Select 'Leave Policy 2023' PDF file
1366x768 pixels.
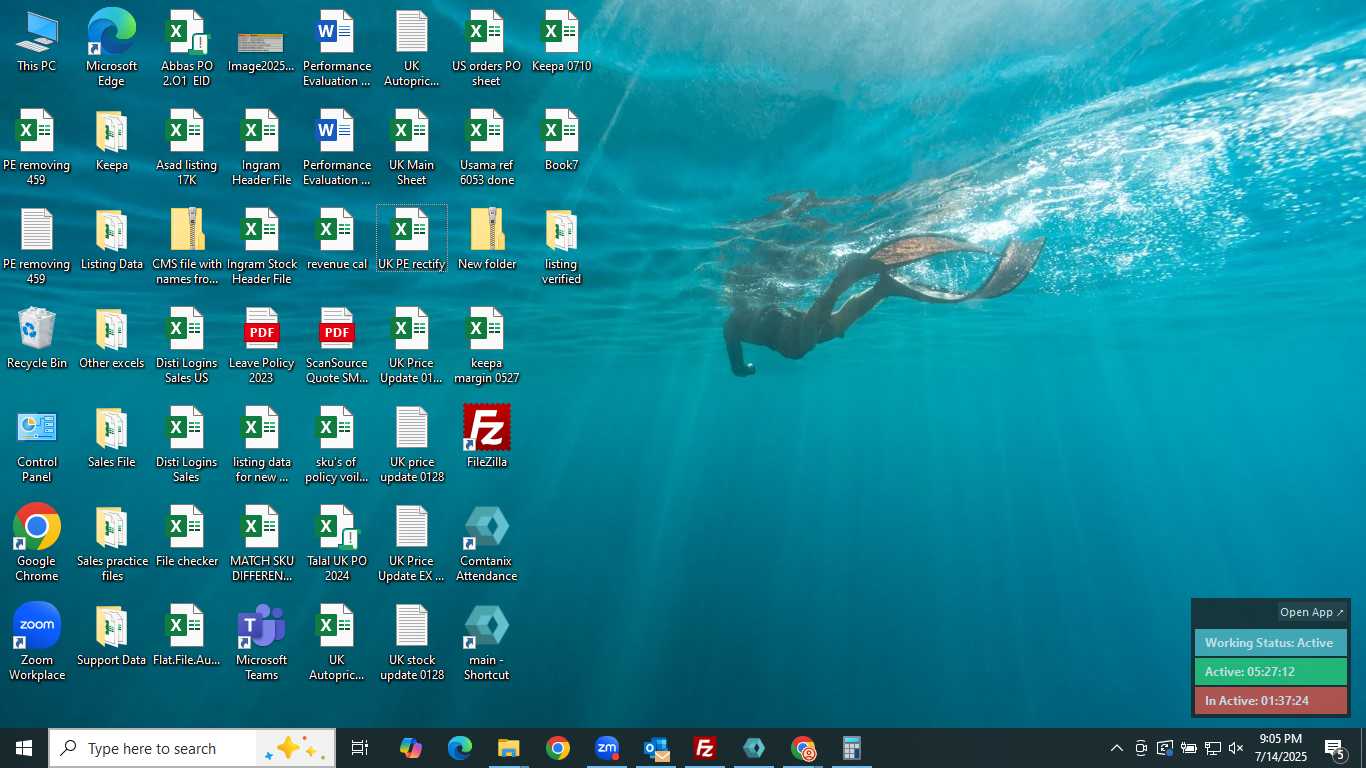click(262, 346)
